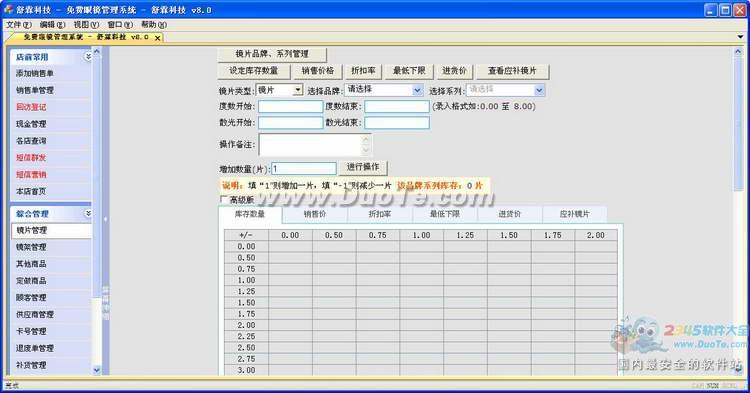Screen dimensions: 750x393
Task: Switch to the 销售价 tab
Action: click(315, 214)
